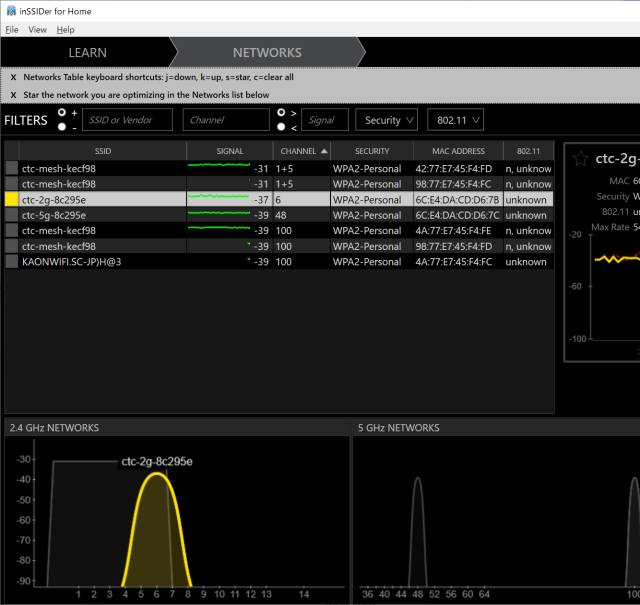Click the -37 signal value of ctc-2g-8c295e
This screenshot has width=640, height=605.
(261, 200)
